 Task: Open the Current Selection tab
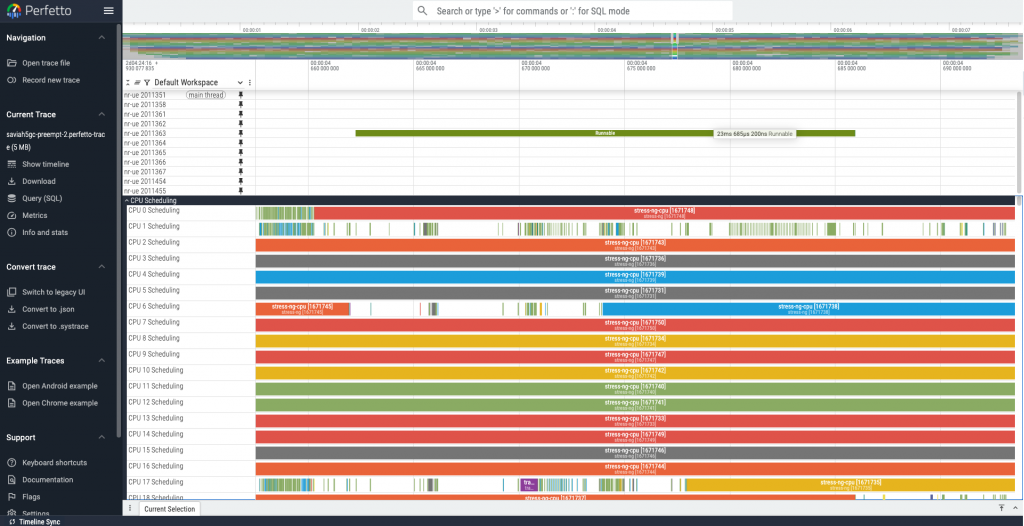(x=169, y=509)
